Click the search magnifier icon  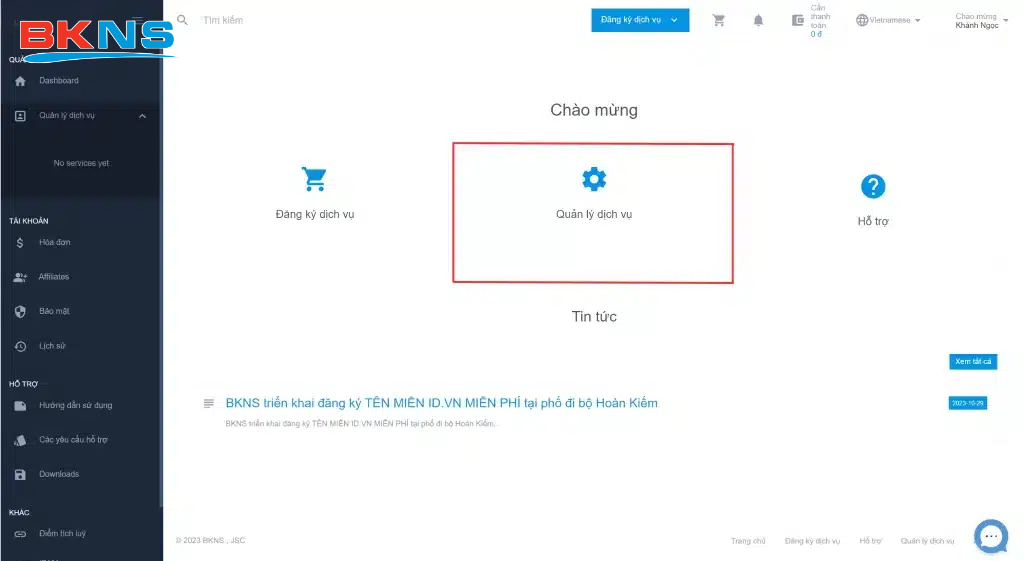click(182, 20)
